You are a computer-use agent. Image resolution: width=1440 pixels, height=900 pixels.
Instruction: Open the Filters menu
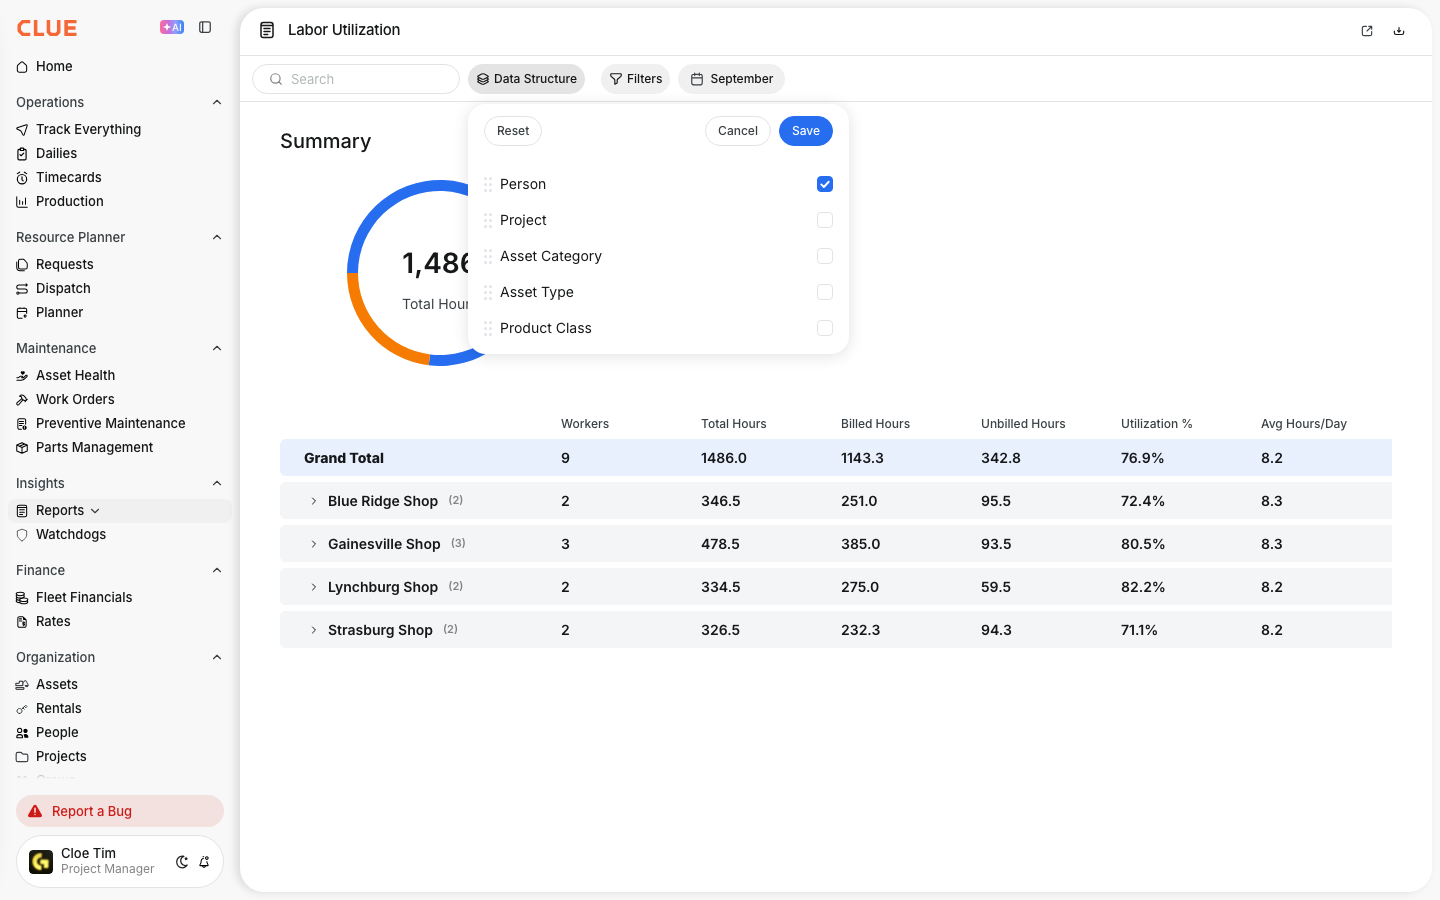pos(636,79)
